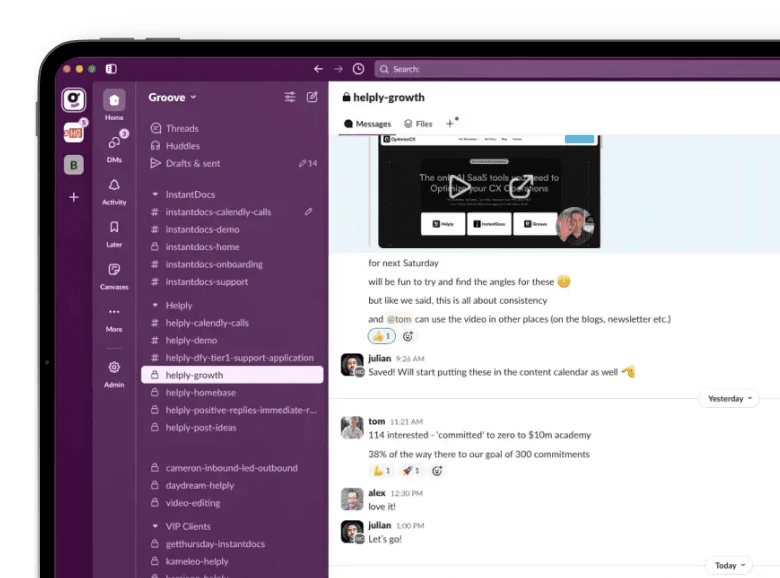The height and width of the screenshot is (578, 780).
Task: Click alex's avatar thumbnail
Action: pos(352,499)
